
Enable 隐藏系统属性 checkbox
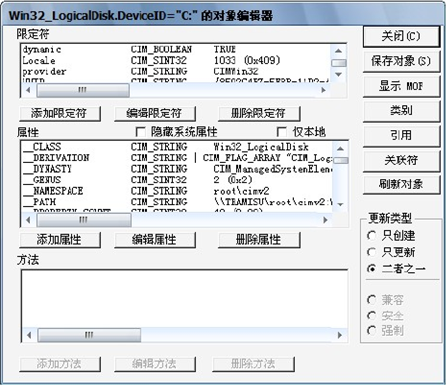[140, 132]
